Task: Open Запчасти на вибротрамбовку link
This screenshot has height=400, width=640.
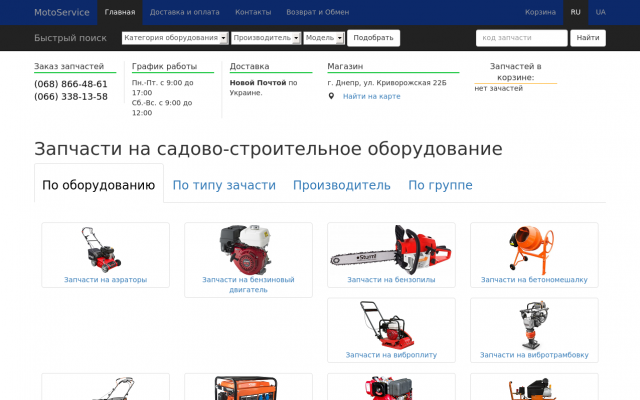Action: pos(534,355)
